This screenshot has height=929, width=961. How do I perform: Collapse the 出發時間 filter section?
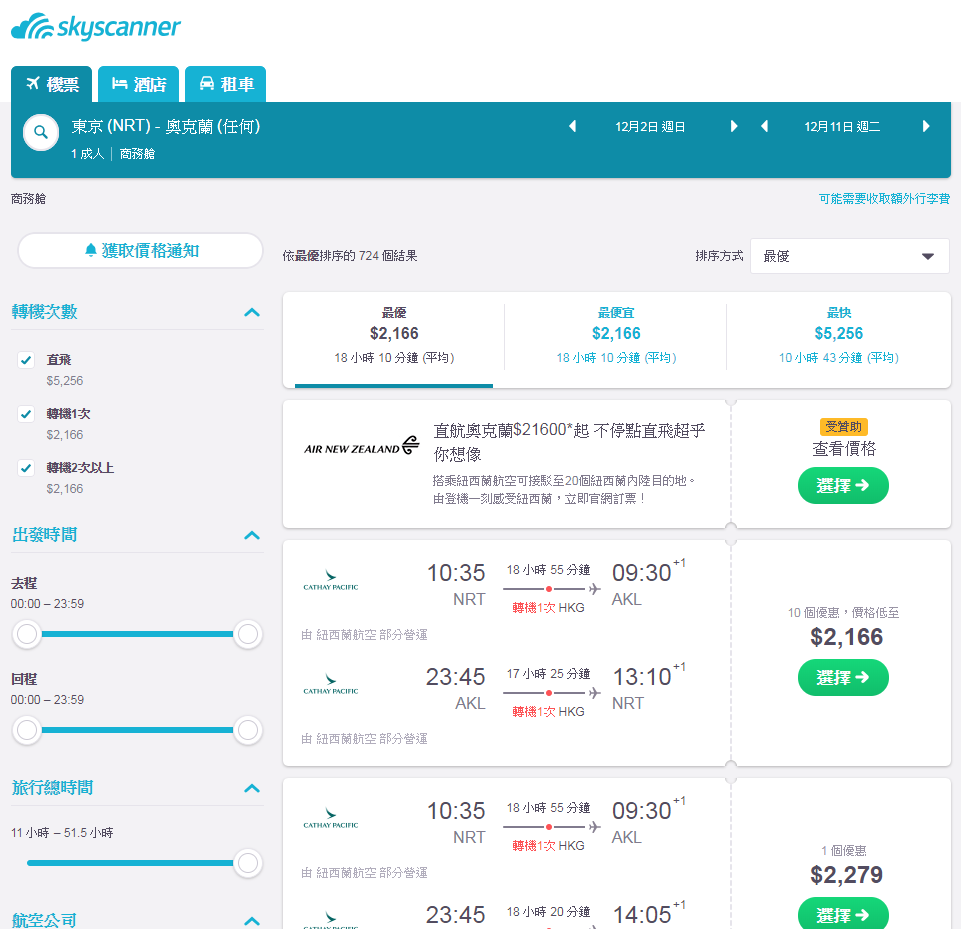(252, 536)
